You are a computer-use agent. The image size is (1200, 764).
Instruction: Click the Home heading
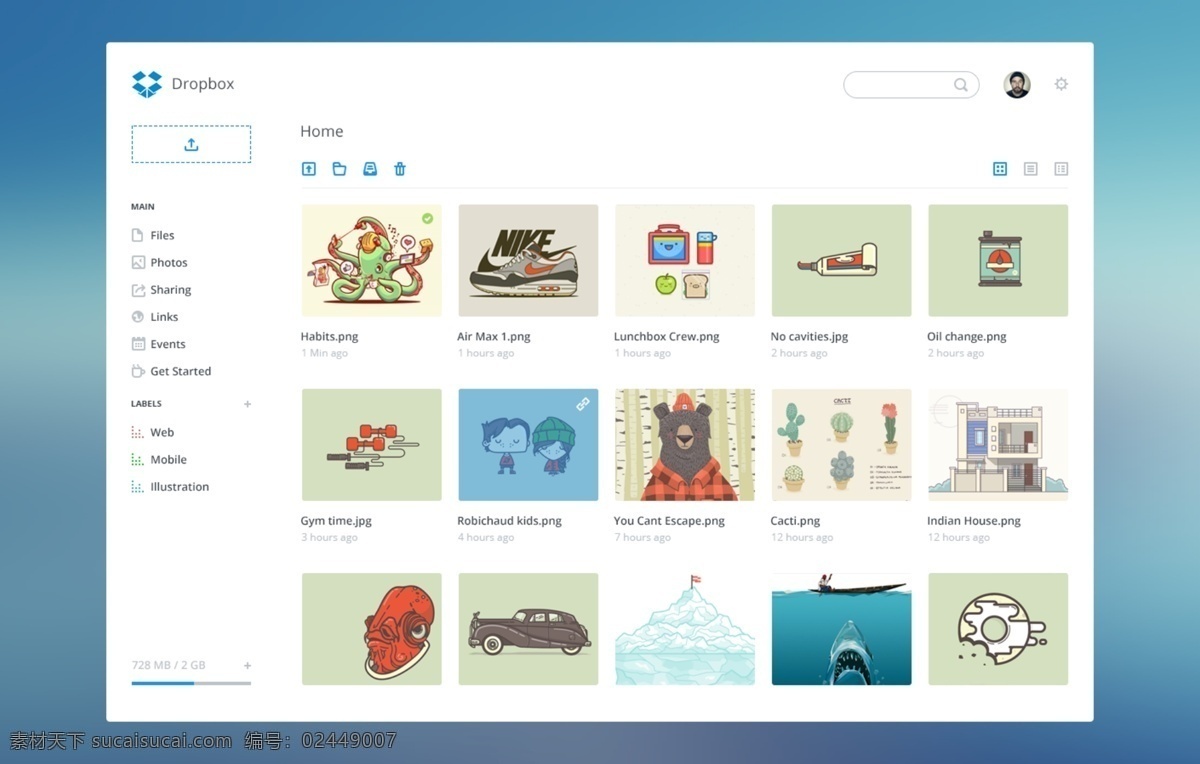[322, 131]
